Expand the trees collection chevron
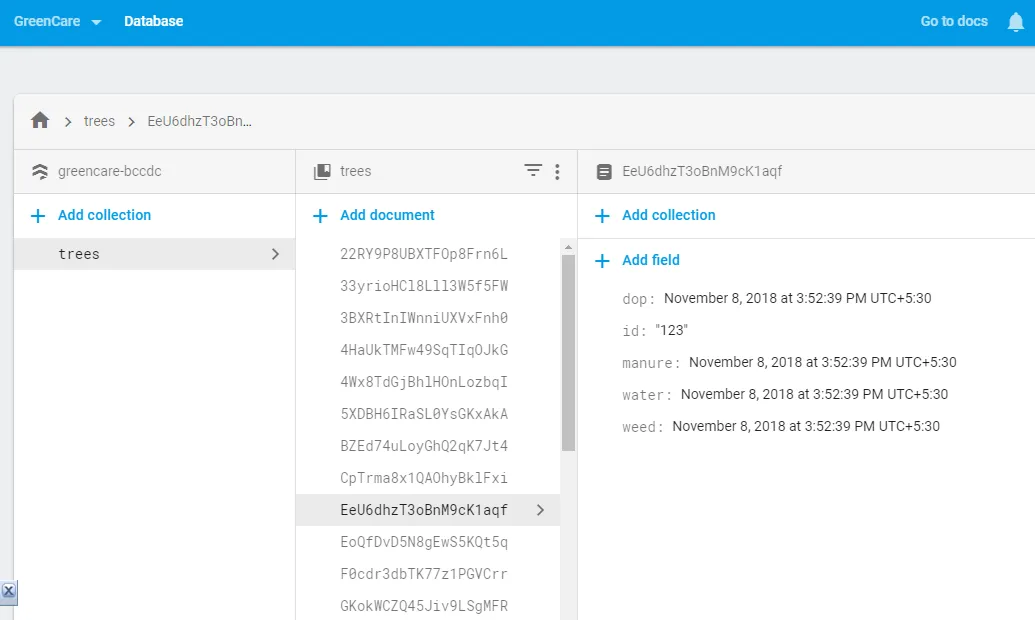Image resolution: width=1035 pixels, height=620 pixels. coord(275,254)
